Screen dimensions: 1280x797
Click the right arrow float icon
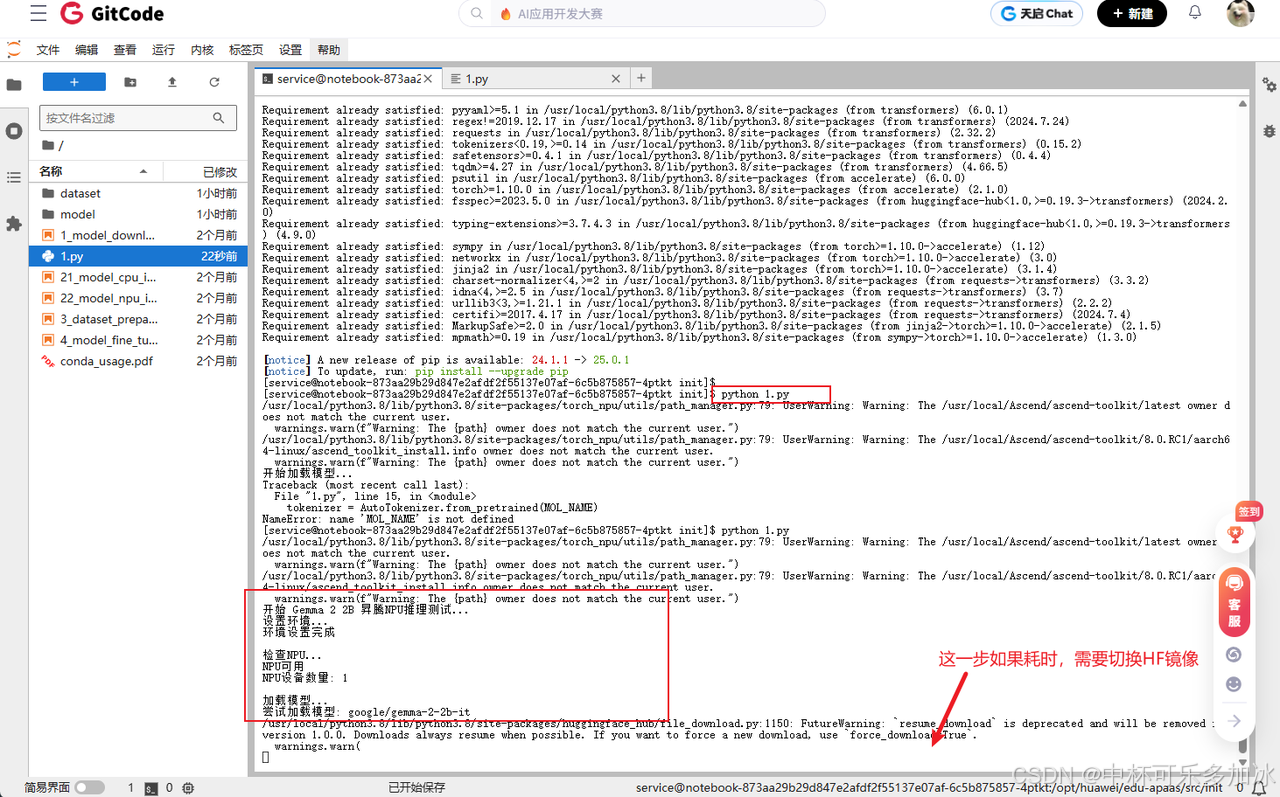pyautogui.click(x=1234, y=721)
